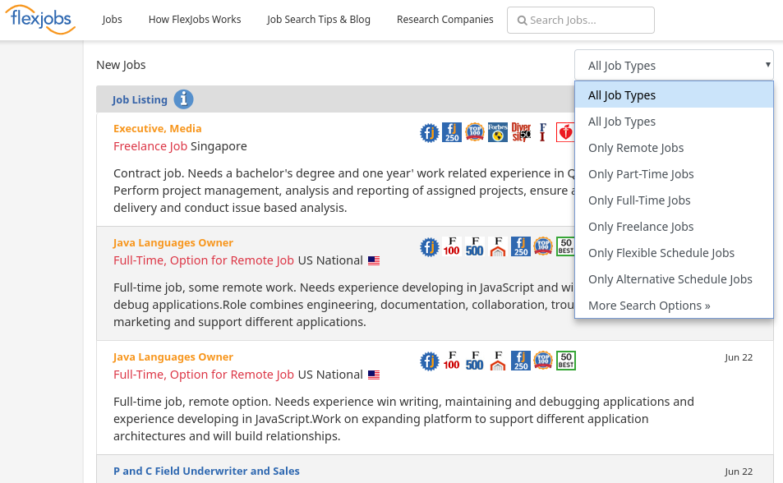Select Only Remote Jobs option
The width and height of the screenshot is (783, 483).
click(636, 148)
